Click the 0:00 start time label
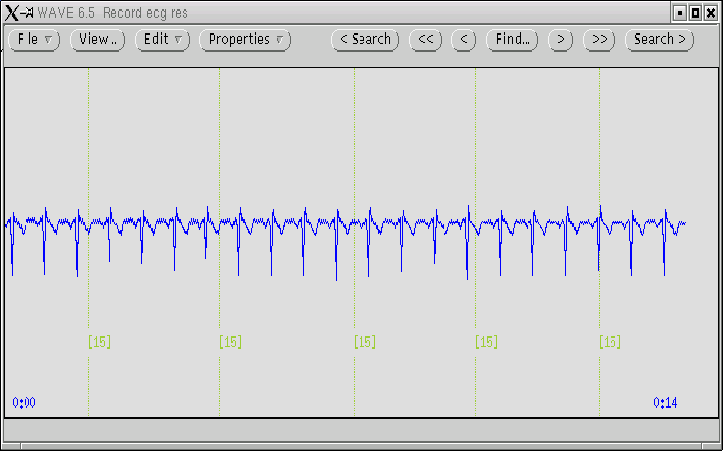This screenshot has height=451, width=723. coord(24,403)
